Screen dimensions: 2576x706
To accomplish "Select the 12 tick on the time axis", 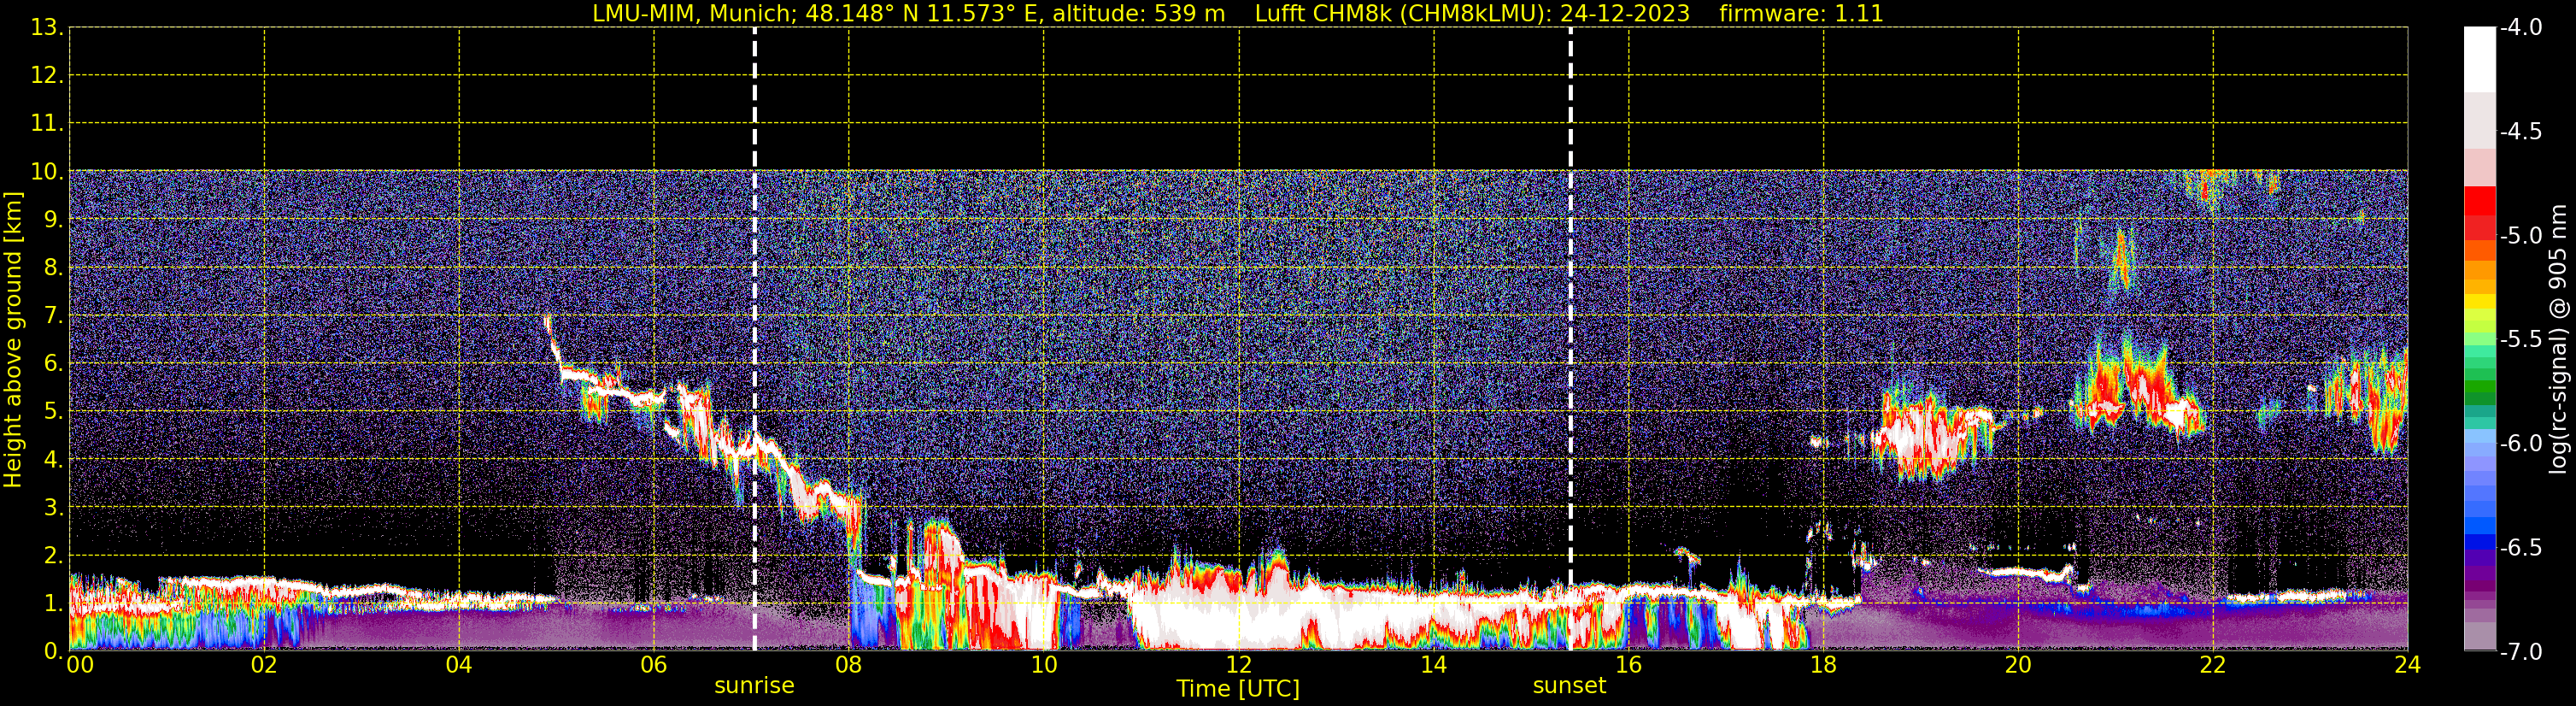I will tap(1238, 666).
